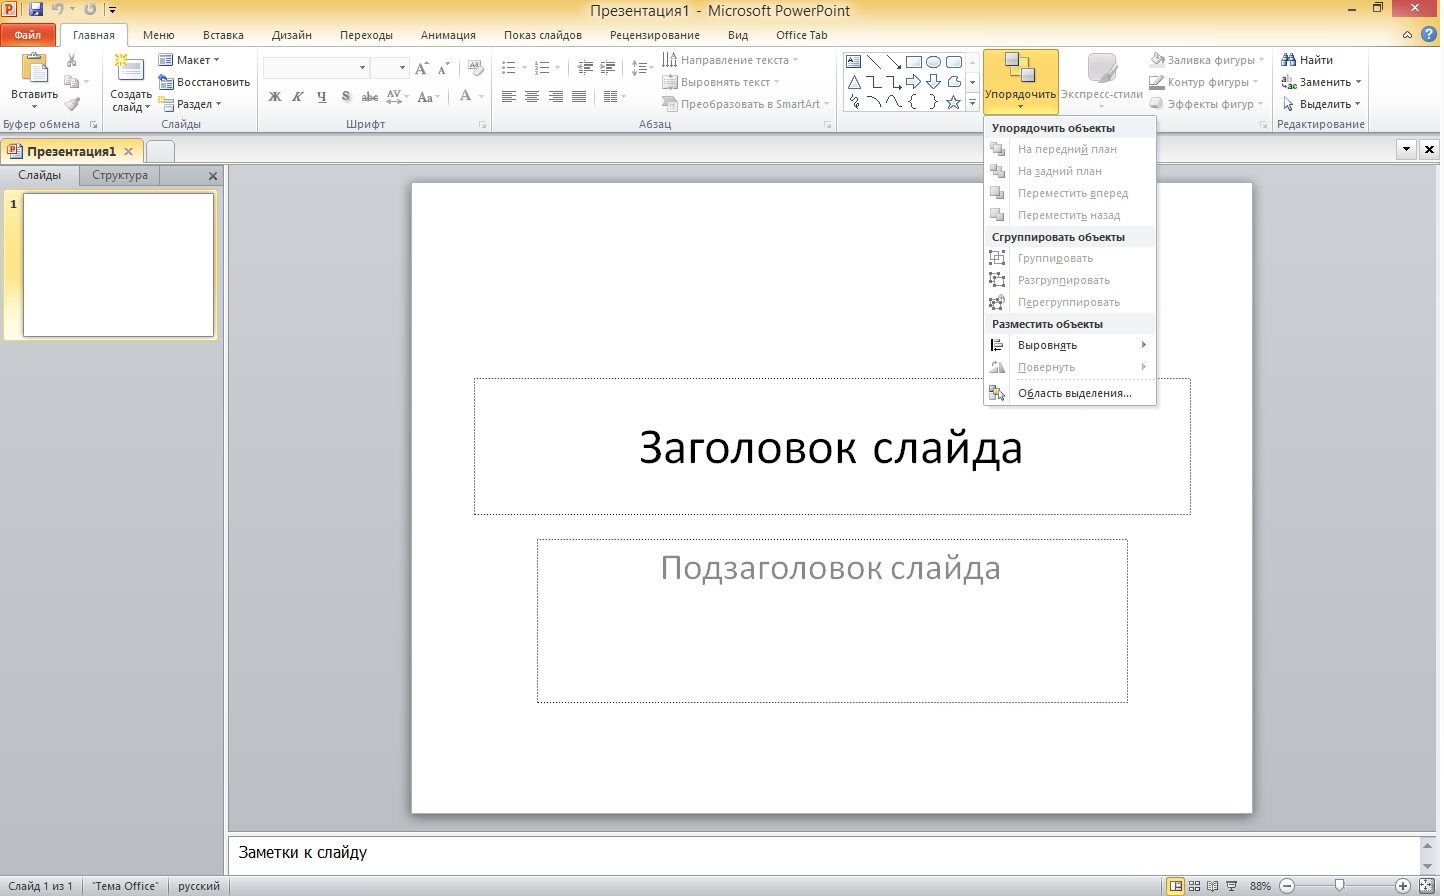Click zoom out minus button
This screenshot has width=1444, height=896.
pos(1287,886)
